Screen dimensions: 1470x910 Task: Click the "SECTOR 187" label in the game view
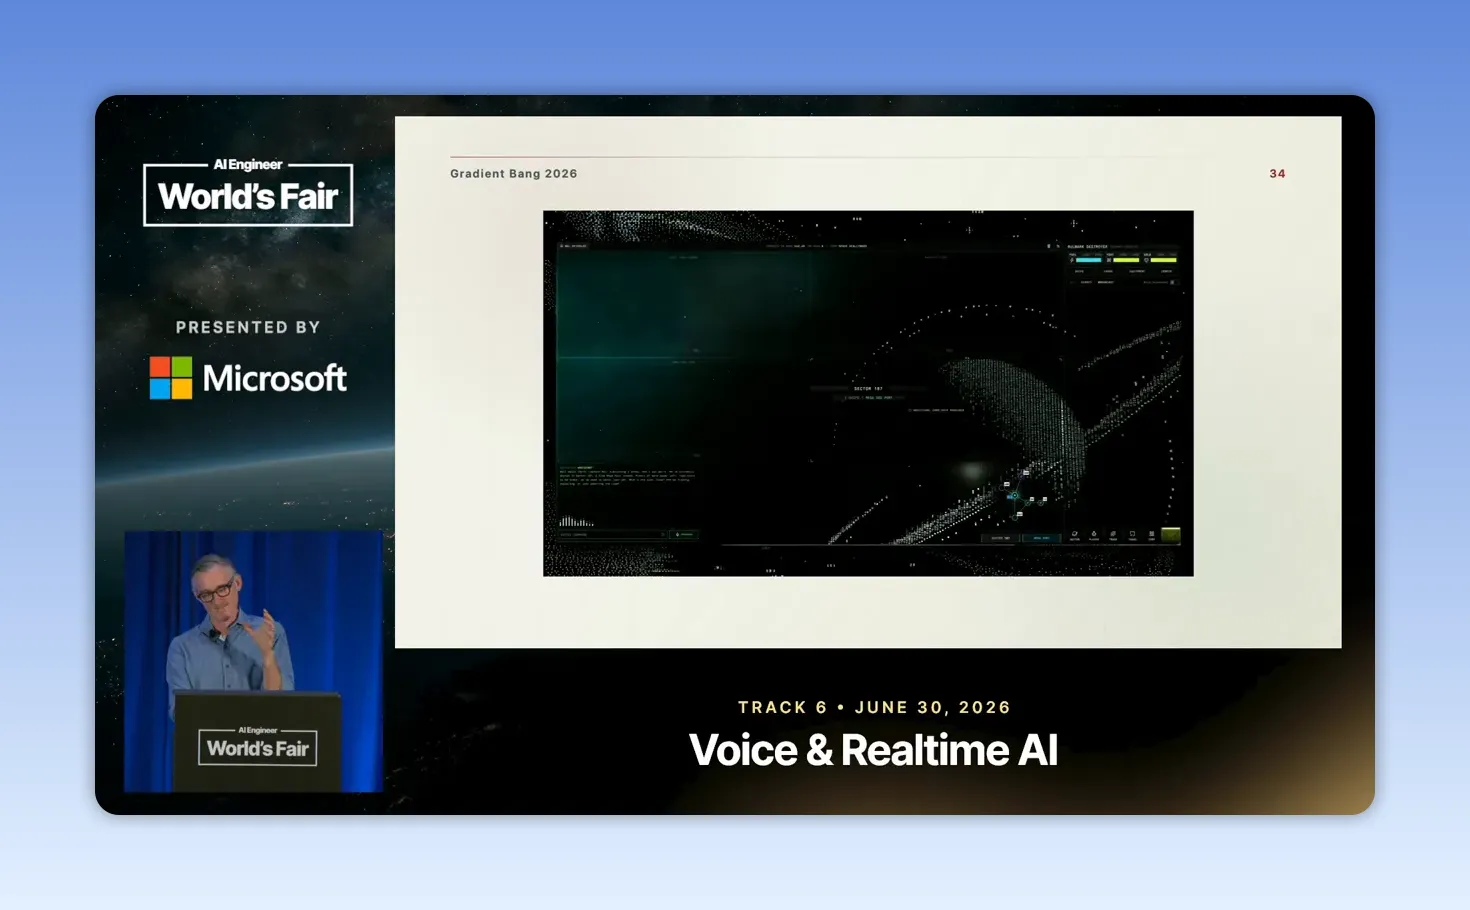point(868,388)
